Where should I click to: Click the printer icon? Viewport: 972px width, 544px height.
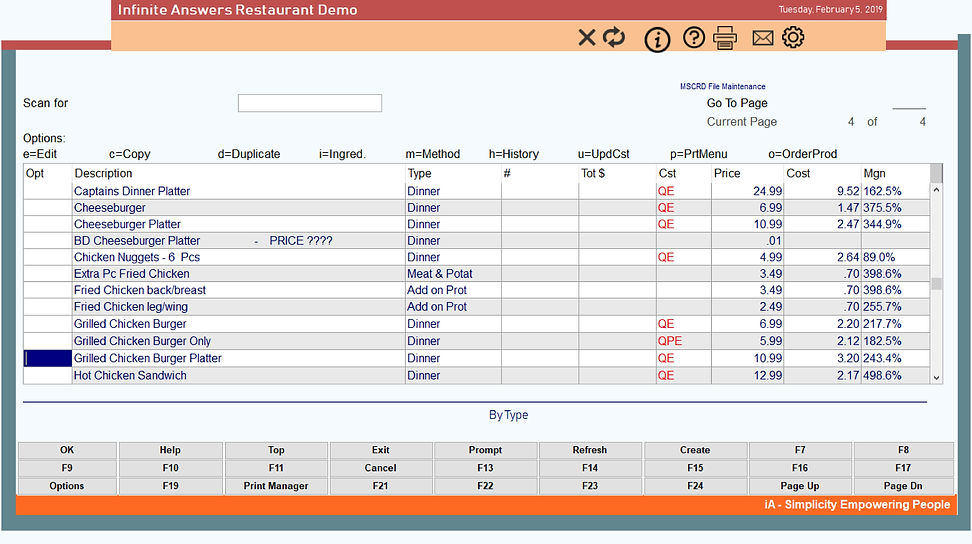click(725, 38)
